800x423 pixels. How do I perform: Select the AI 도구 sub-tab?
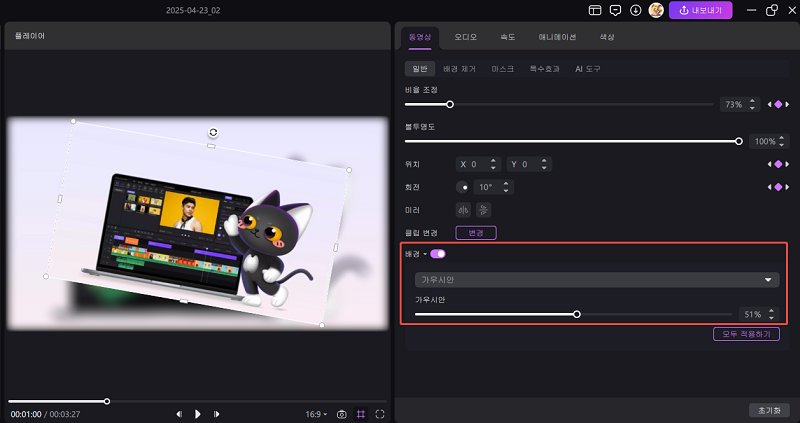coord(588,68)
